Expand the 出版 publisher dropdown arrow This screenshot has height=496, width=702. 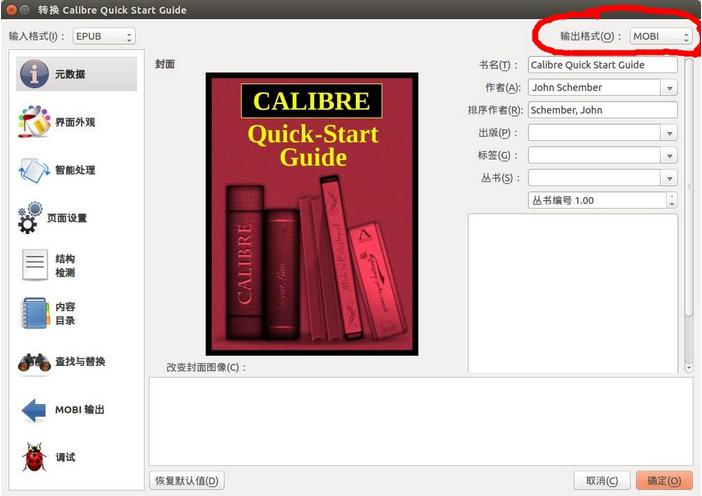click(669, 133)
